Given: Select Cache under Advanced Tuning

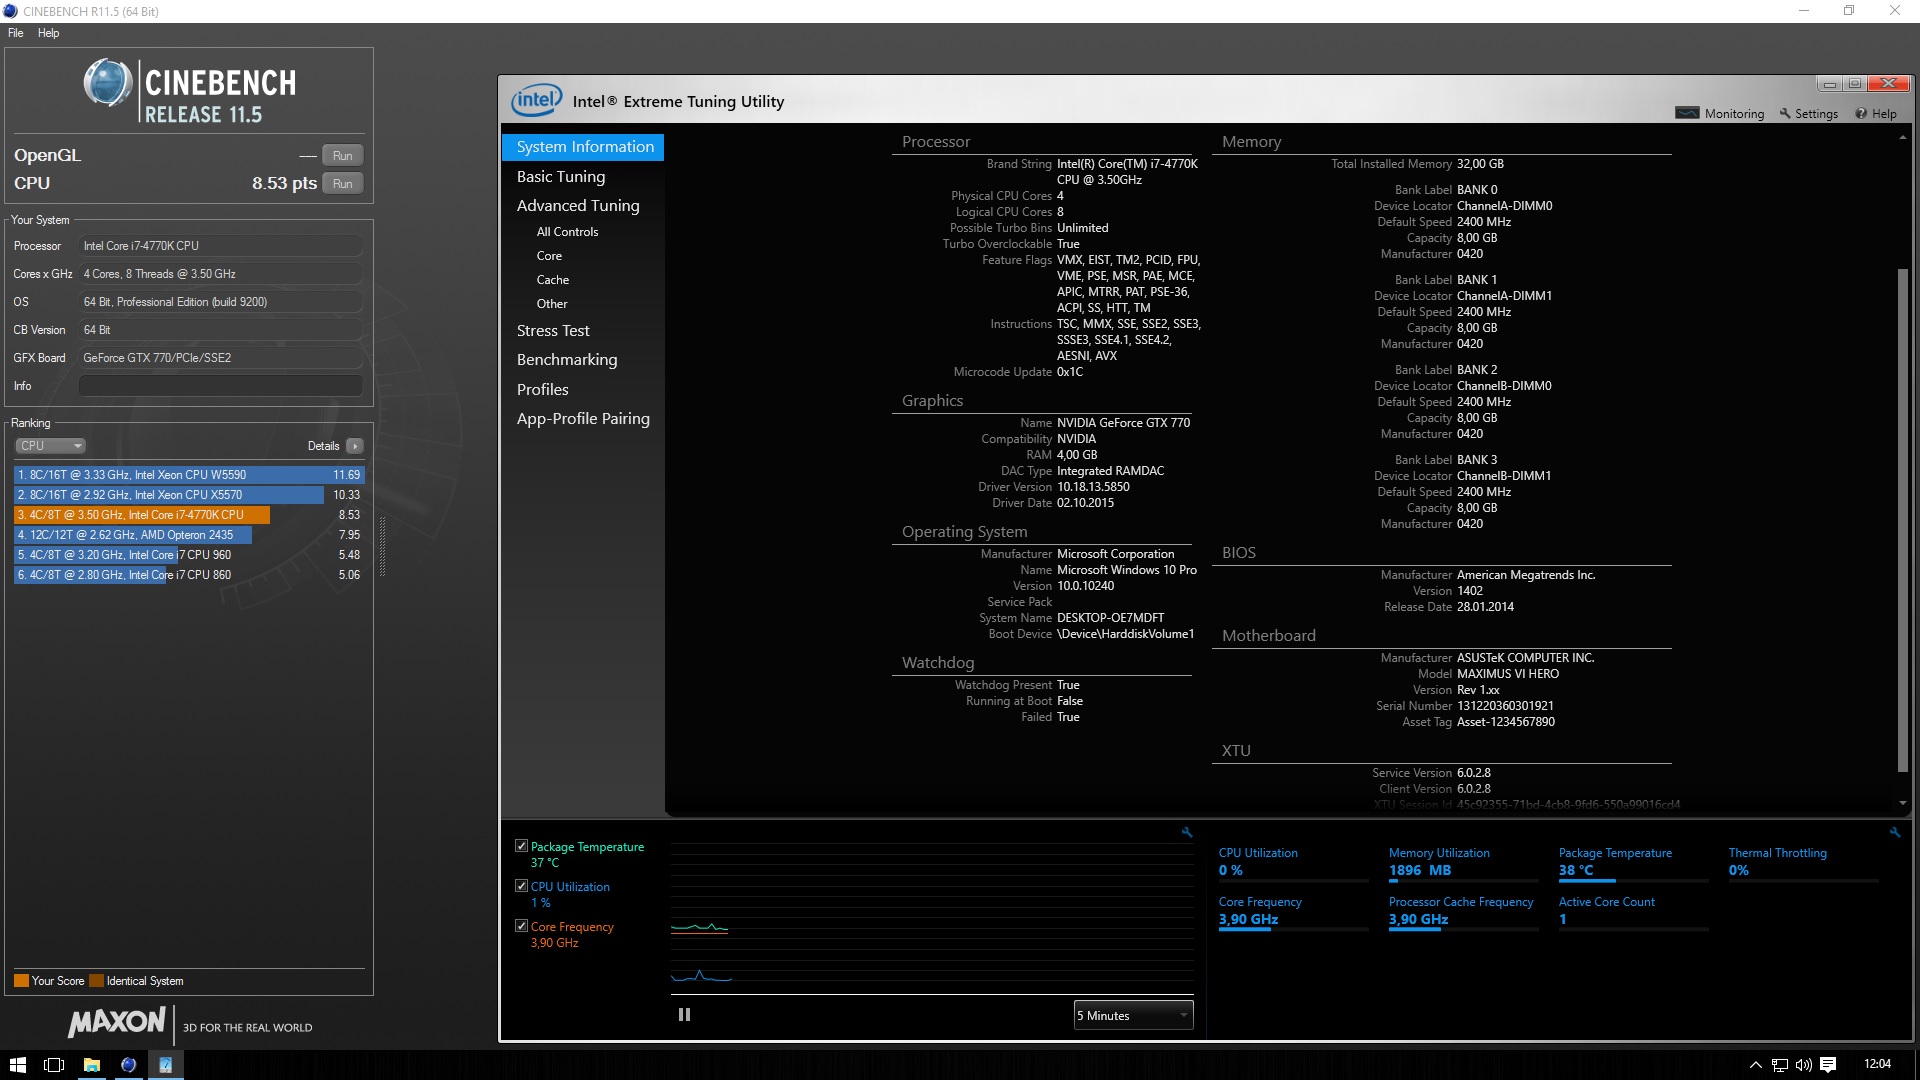Looking at the screenshot, I should [553, 280].
